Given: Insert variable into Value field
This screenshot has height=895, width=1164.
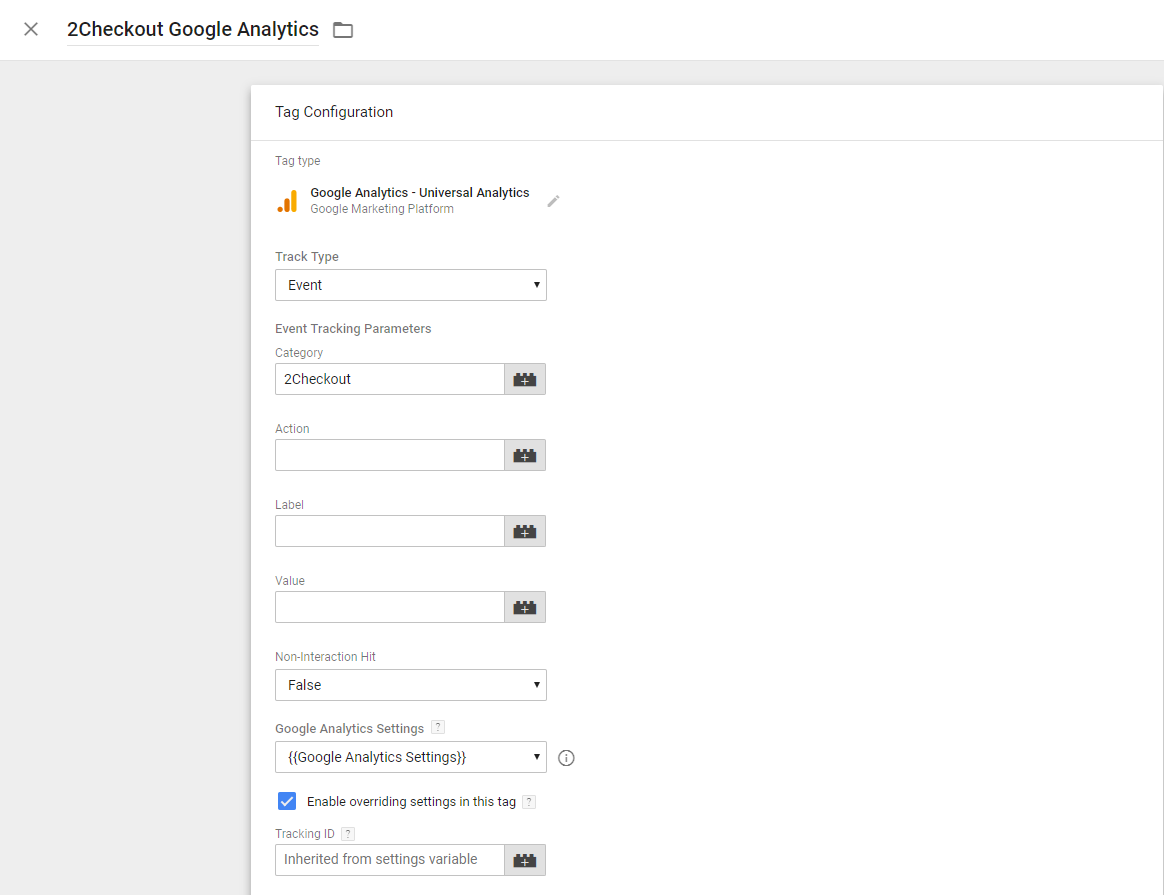Looking at the screenshot, I should tap(525, 607).
